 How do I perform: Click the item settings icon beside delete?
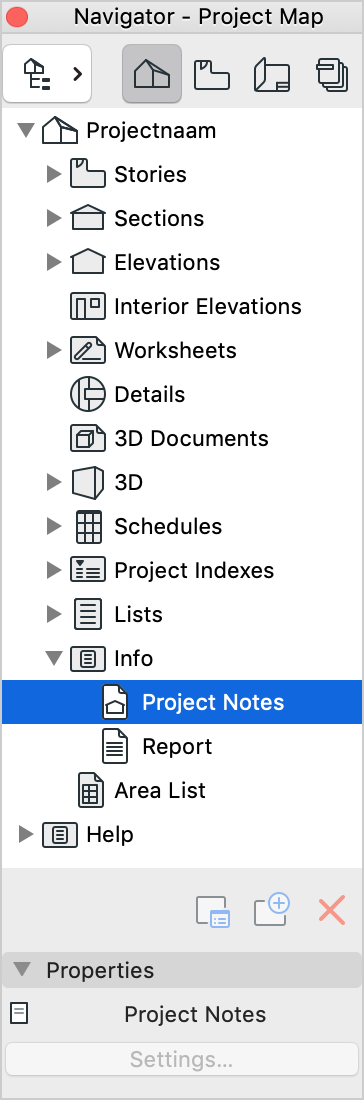[x=213, y=911]
